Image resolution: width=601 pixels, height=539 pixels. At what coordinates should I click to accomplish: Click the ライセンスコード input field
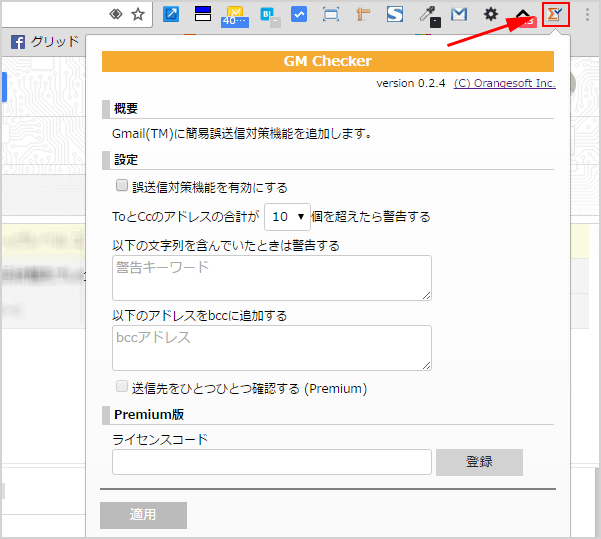(272, 462)
